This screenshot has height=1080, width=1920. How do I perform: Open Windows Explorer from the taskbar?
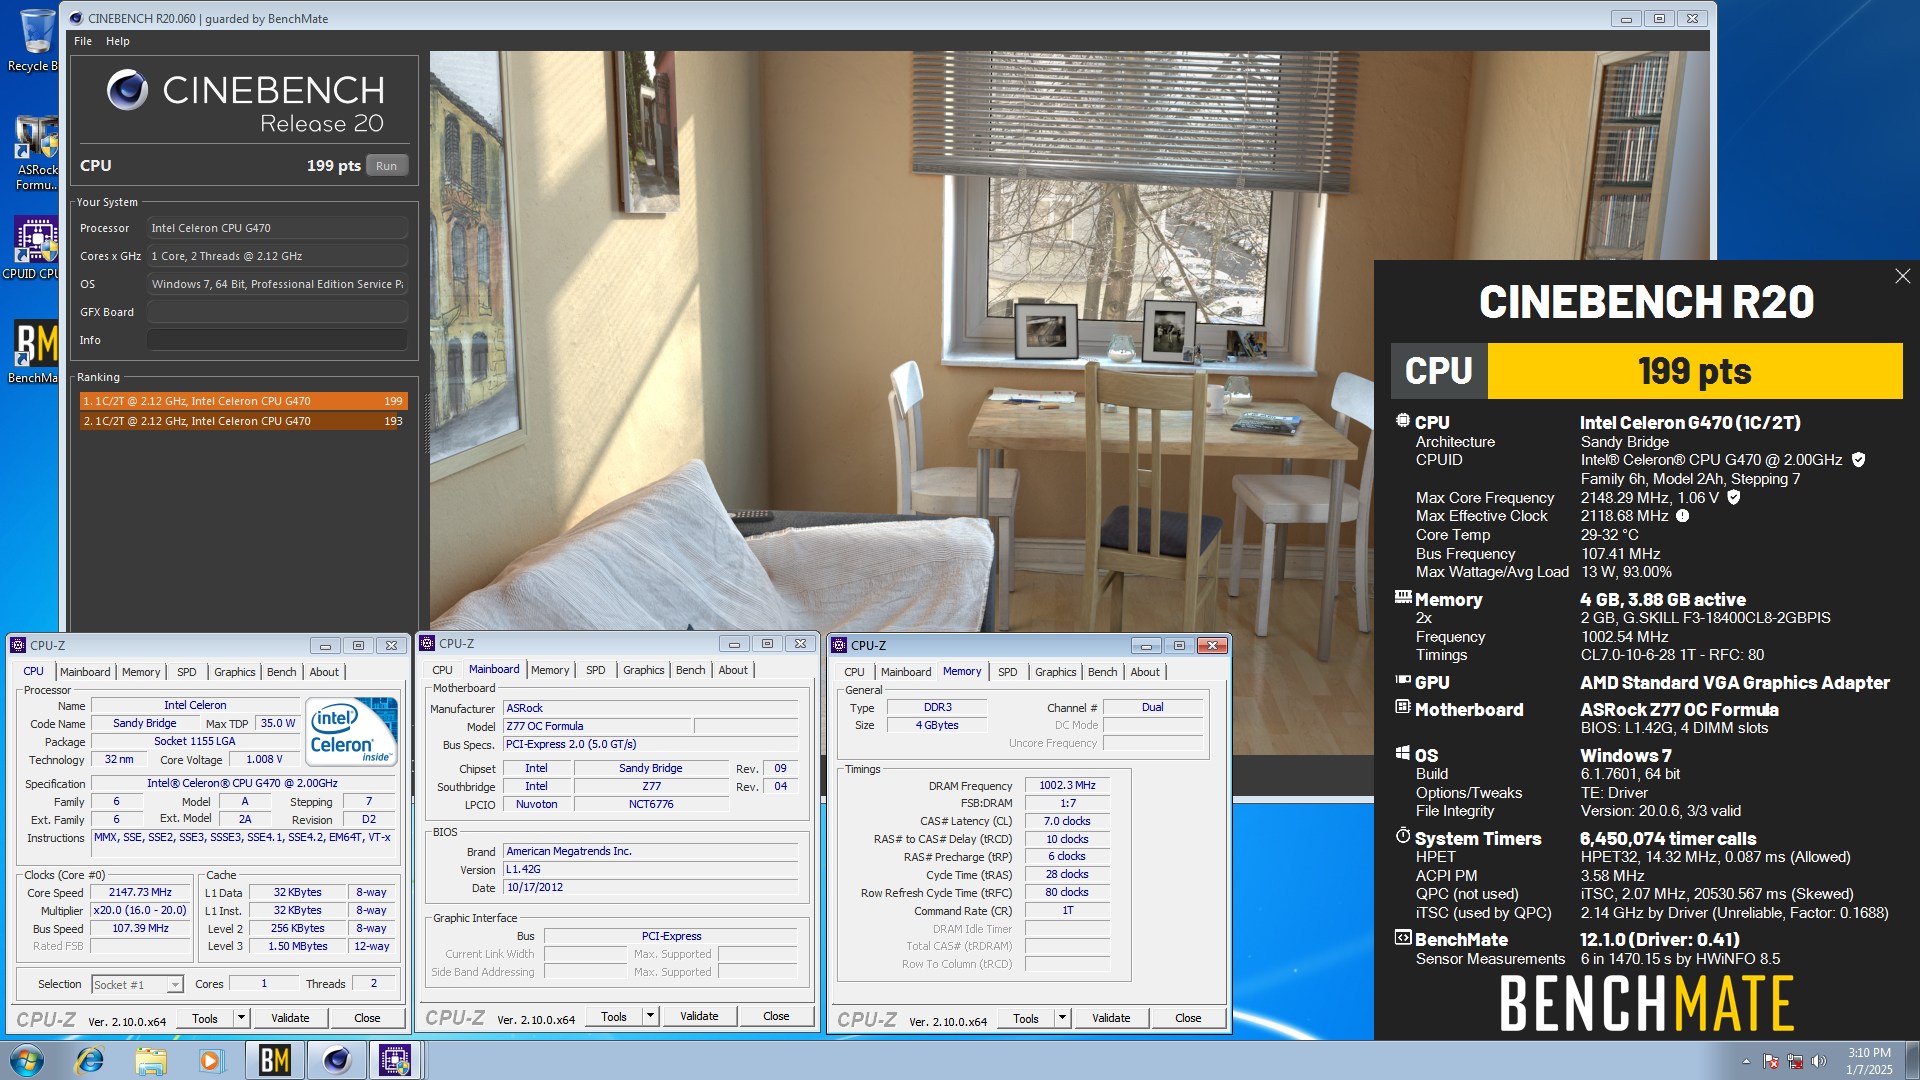pos(150,1060)
